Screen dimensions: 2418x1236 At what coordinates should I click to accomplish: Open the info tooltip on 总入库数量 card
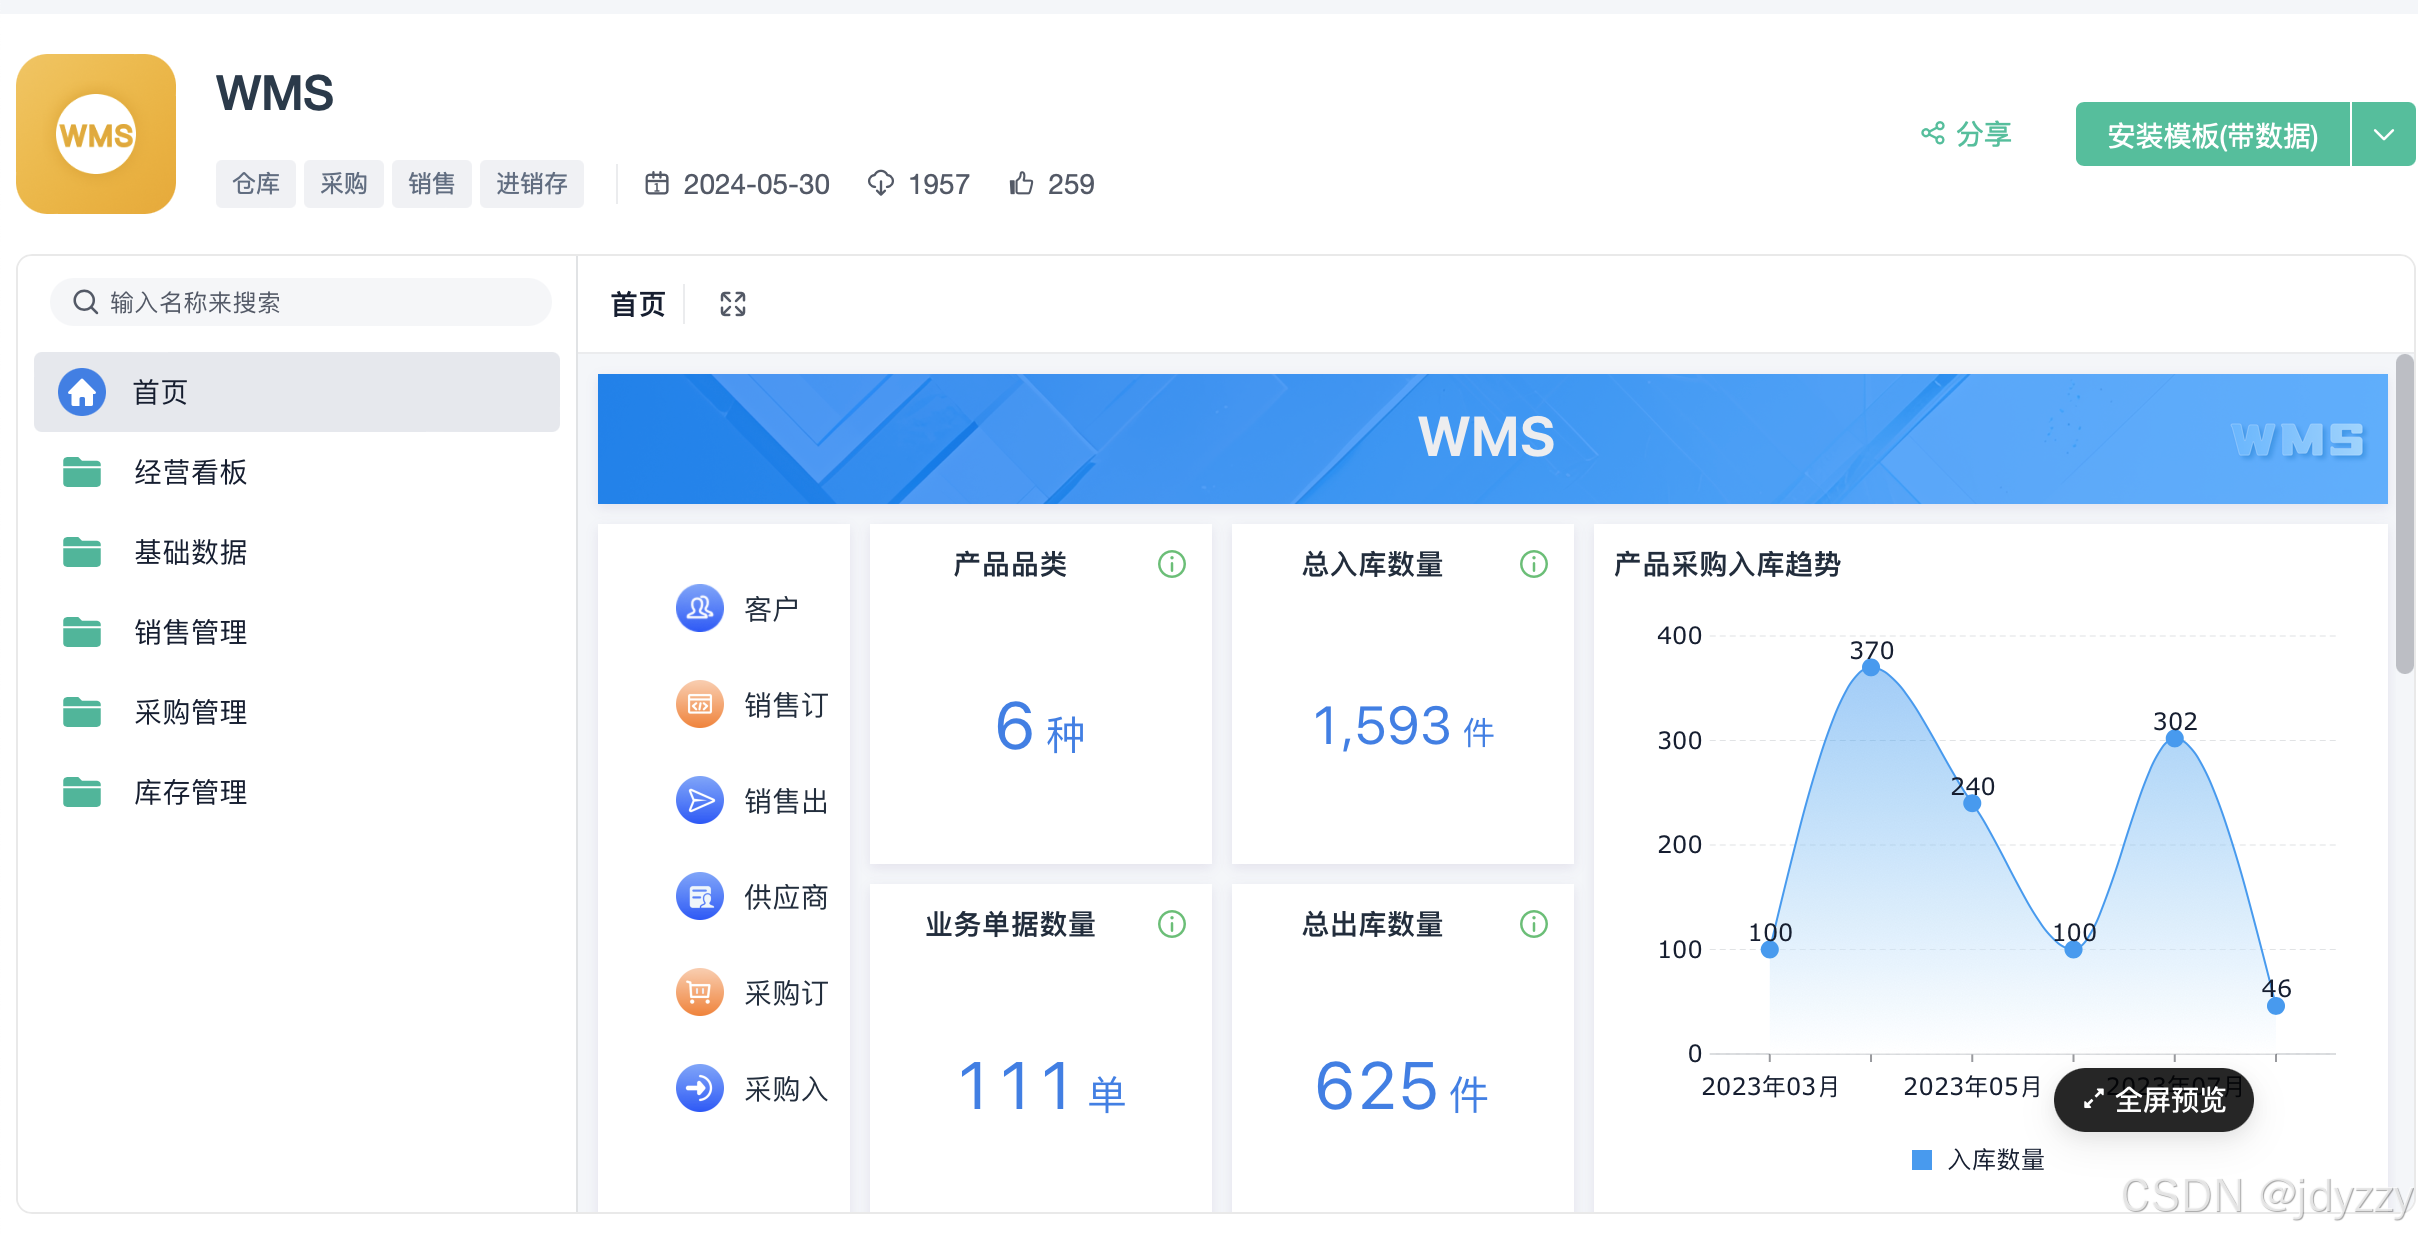pos(1533,564)
